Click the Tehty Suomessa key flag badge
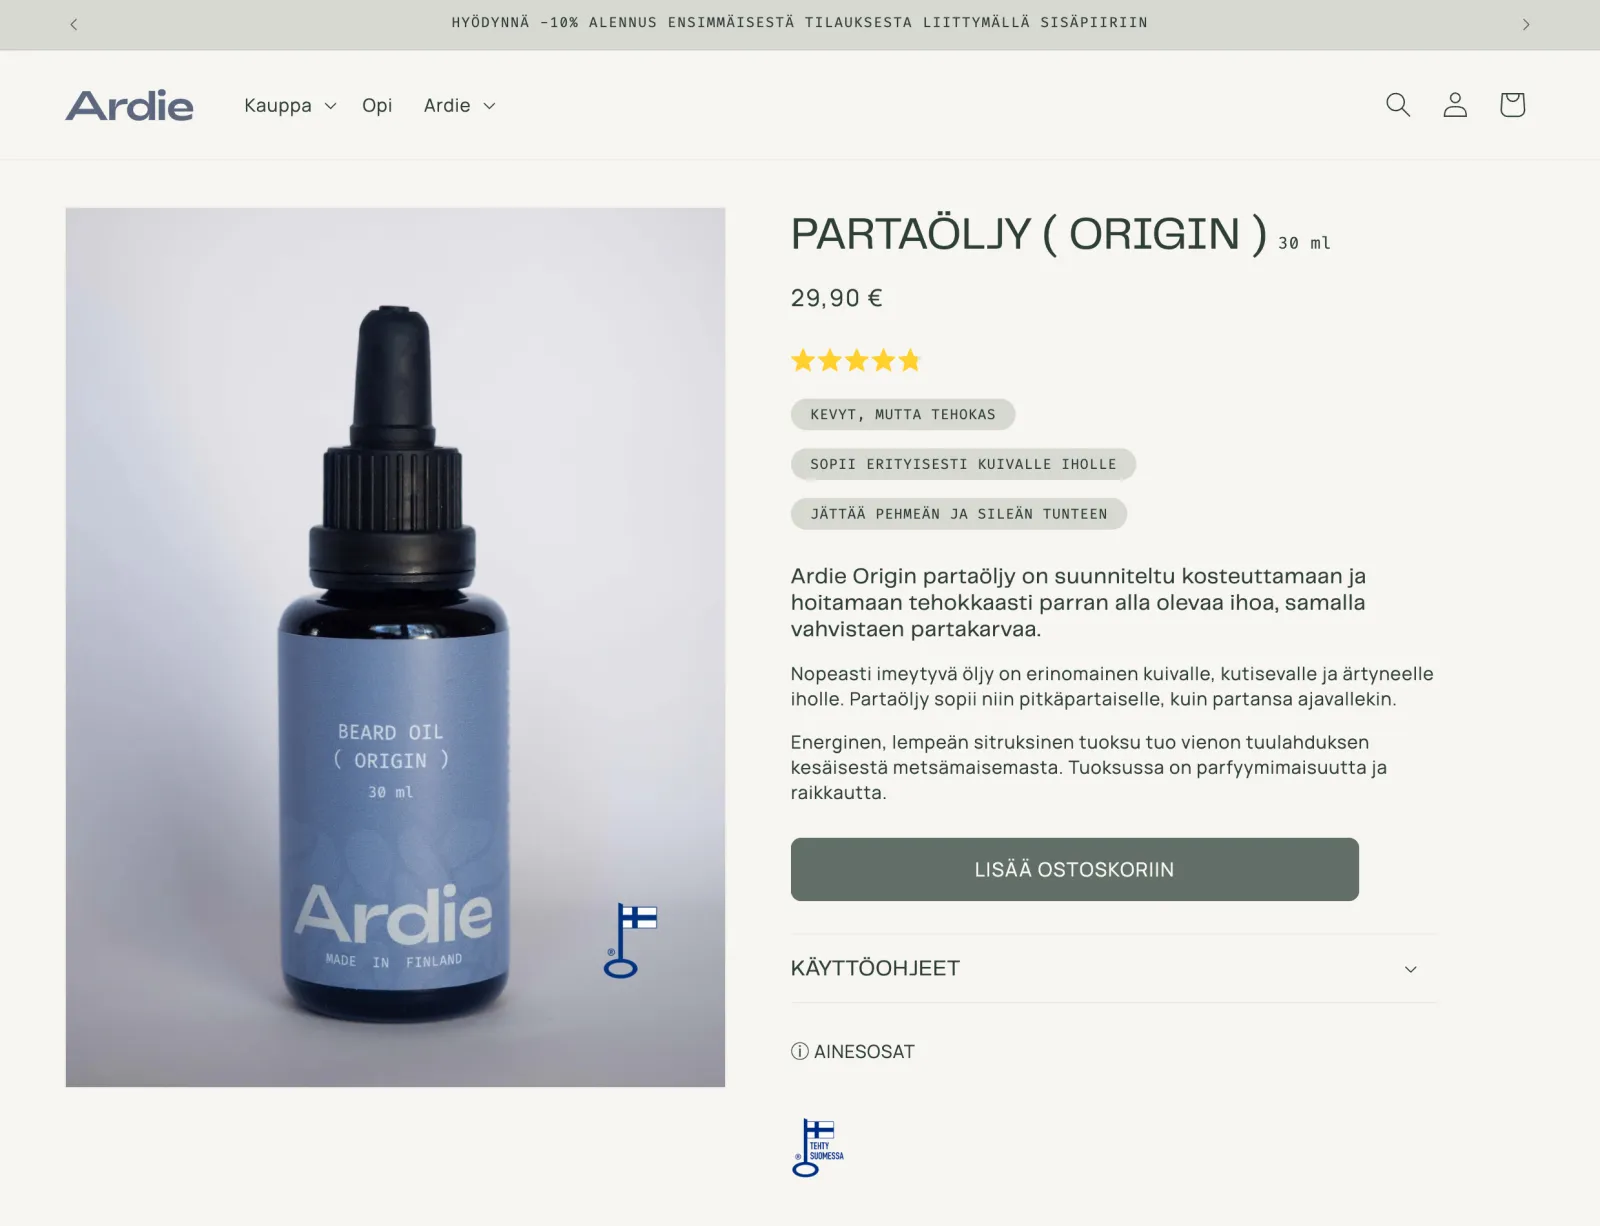1600x1226 pixels. pyautogui.click(x=818, y=1148)
